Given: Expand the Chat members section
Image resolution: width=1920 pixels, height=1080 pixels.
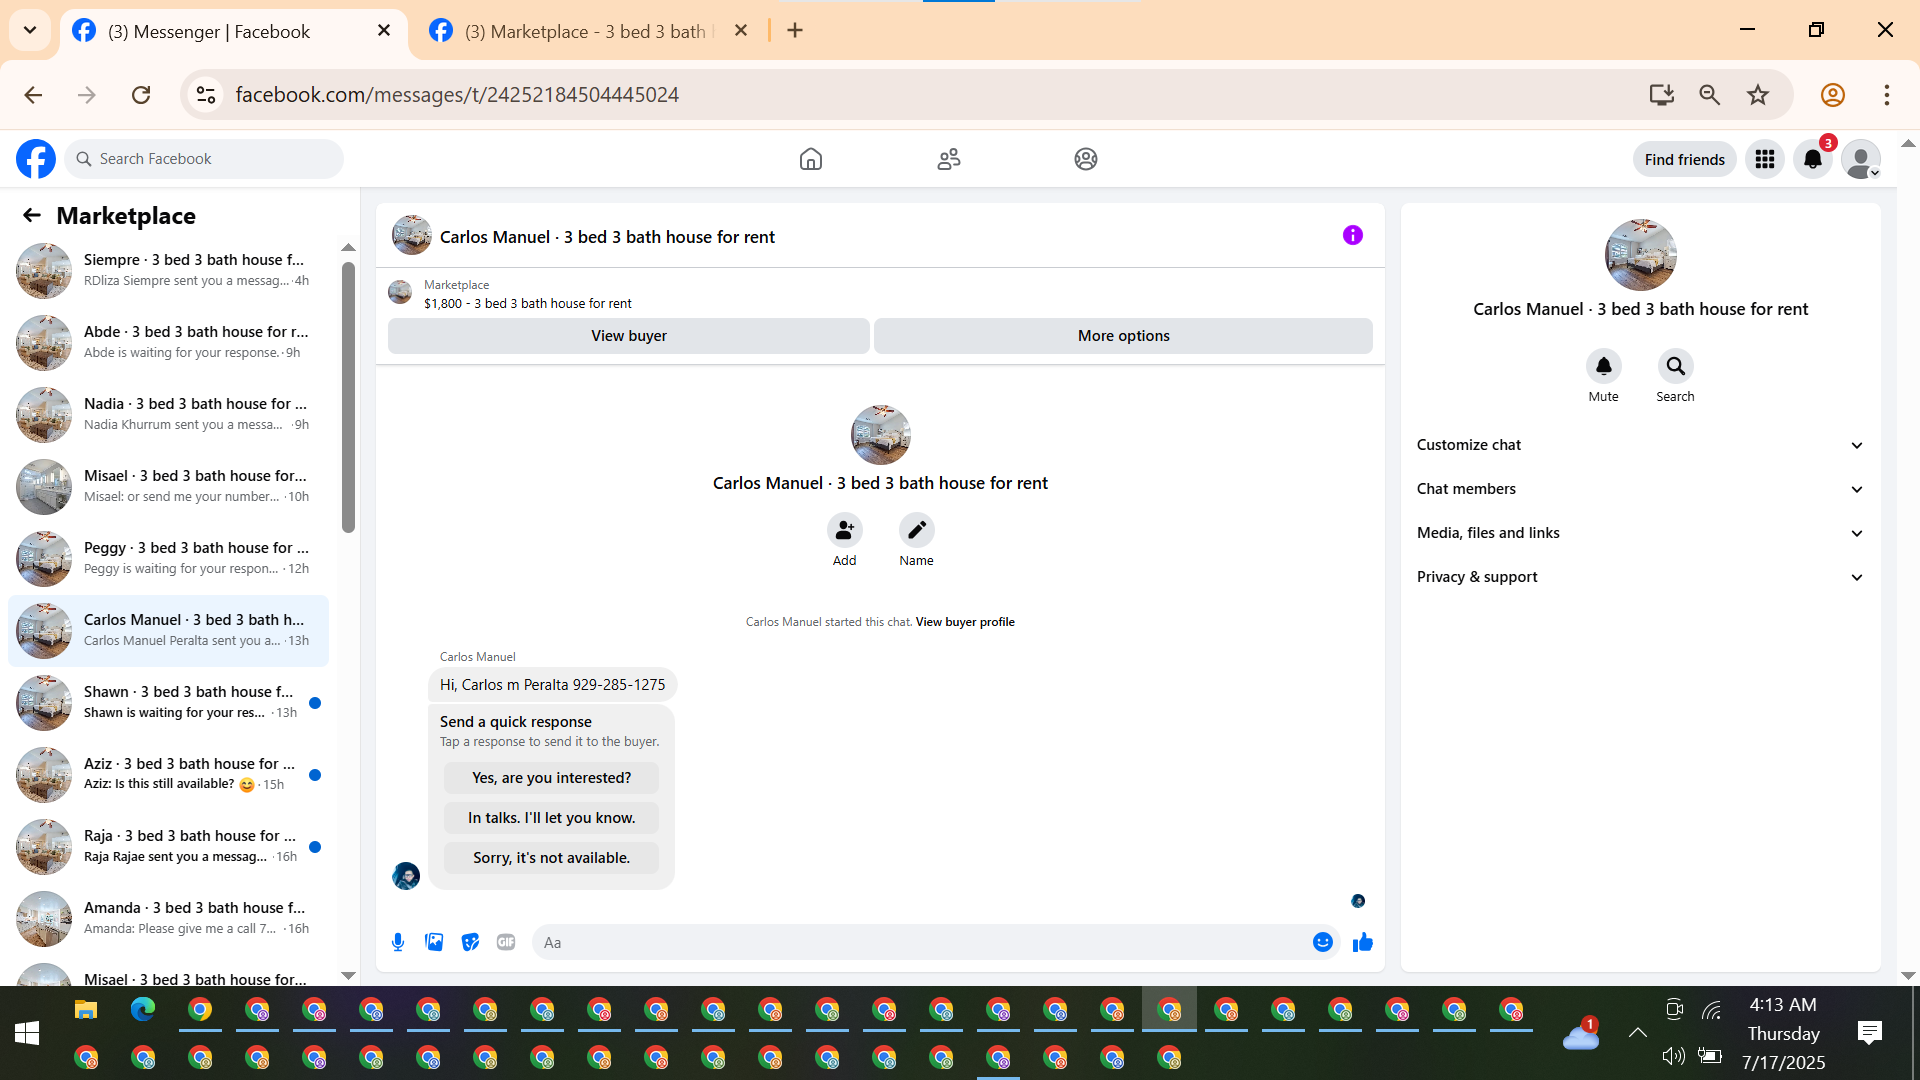Looking at the screenshot, I should pyautogui.click(x=1640, y=489).
